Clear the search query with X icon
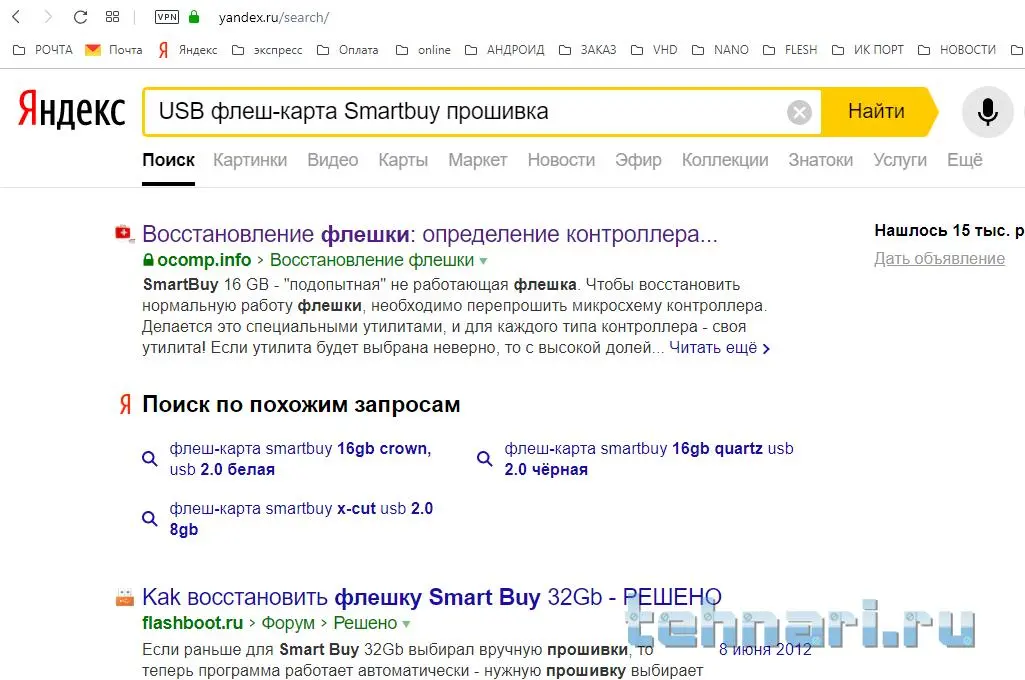Screen dimensions: 1025x680 tap(799, 112)
